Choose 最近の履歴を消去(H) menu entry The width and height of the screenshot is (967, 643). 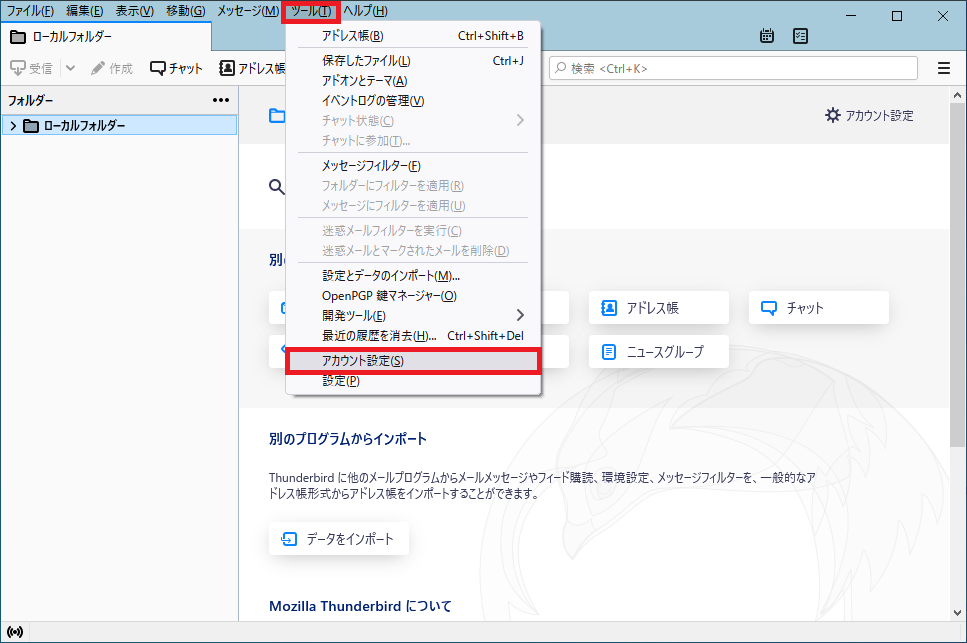(413, 336)
